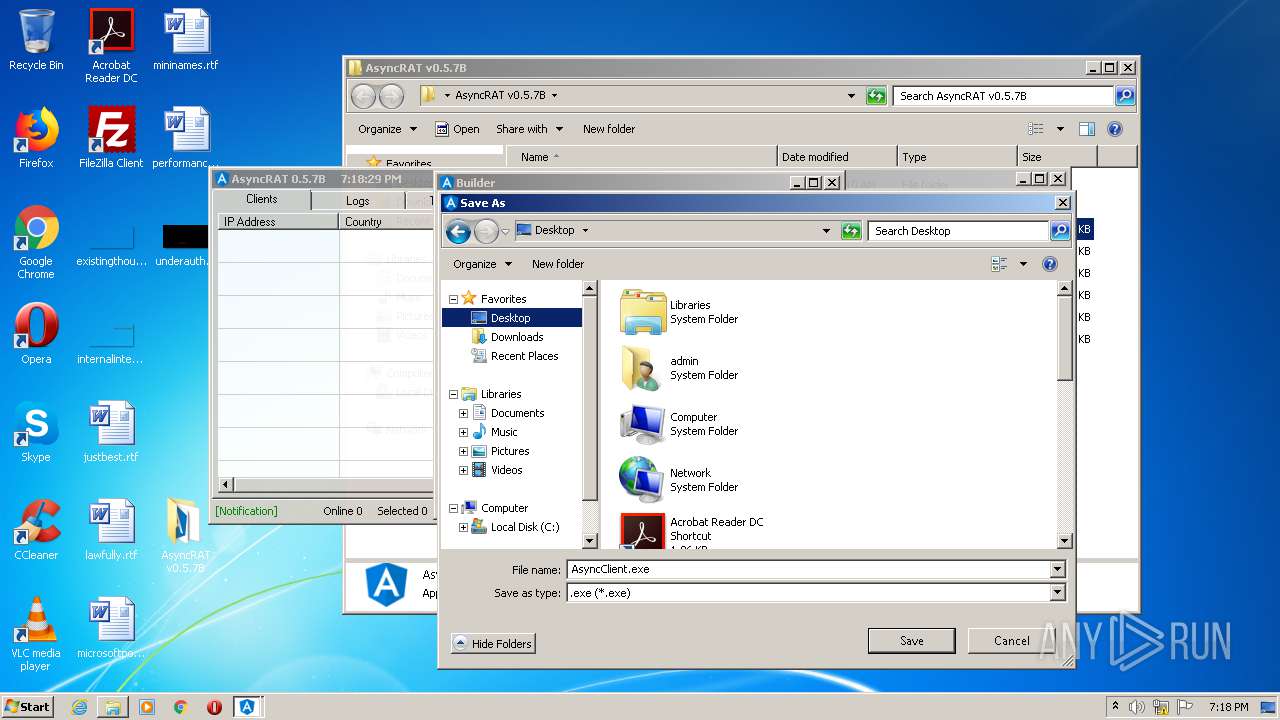Image resolution: width=1280 pixels, height=720 pixels.
Task: Open the Organize menu in Save As dialog
Action: click(x=482, y=264)
